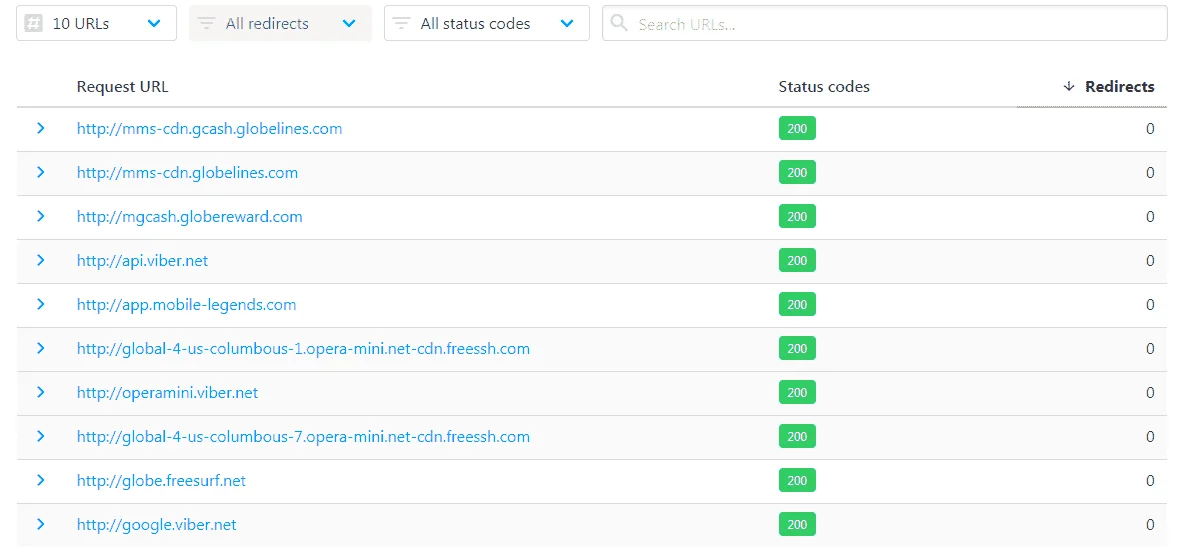
Task: Click the down arrow sort icon beside Redirects
Action: (x=1069, y=87)
